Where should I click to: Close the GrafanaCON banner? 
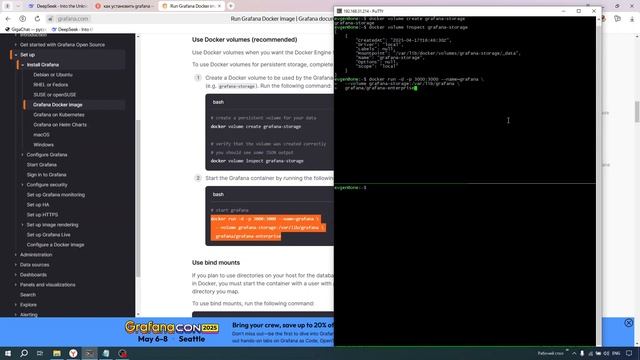(629, 323)
